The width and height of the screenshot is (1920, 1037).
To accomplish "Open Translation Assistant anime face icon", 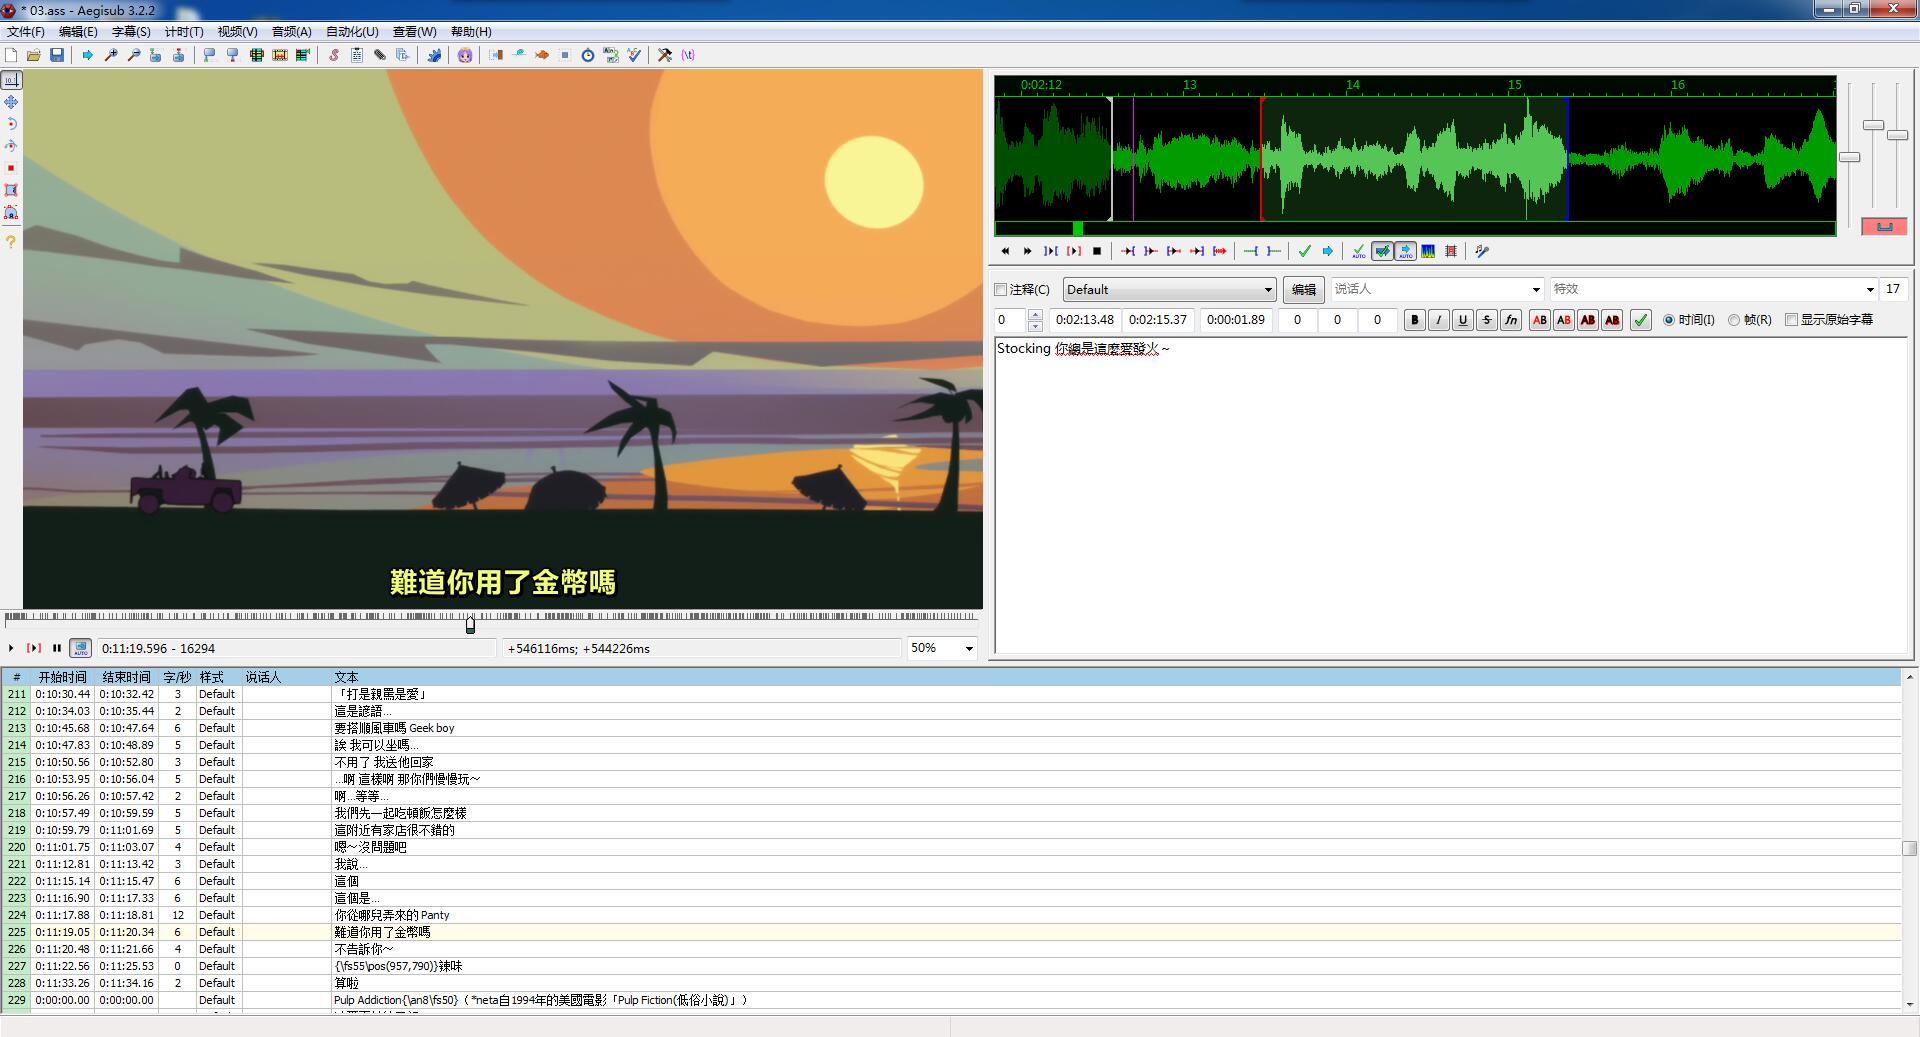I will [x=465, y=55].
